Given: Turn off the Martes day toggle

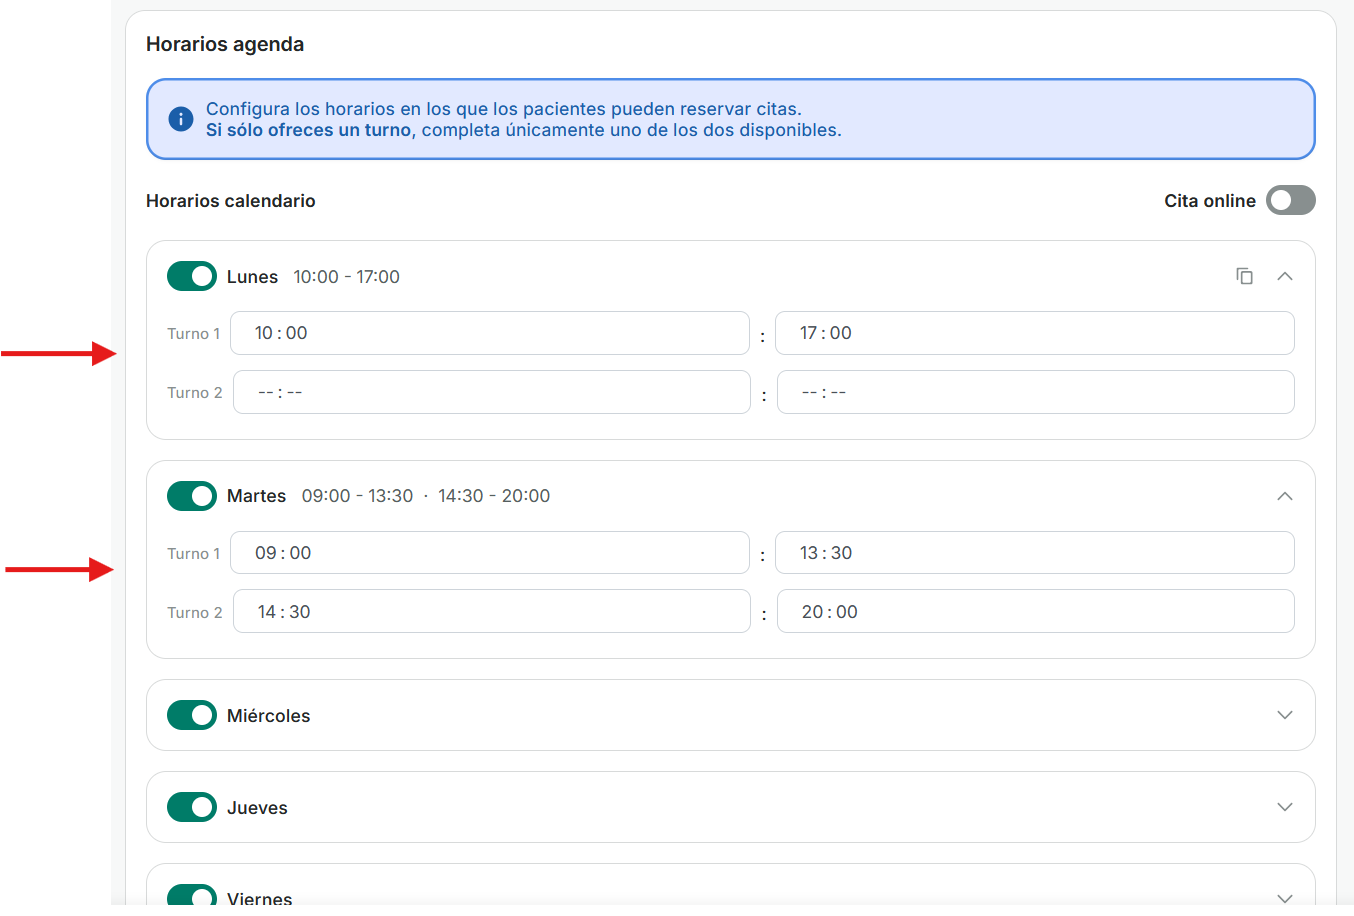Looking at the screenshot, I should point(192,496).
